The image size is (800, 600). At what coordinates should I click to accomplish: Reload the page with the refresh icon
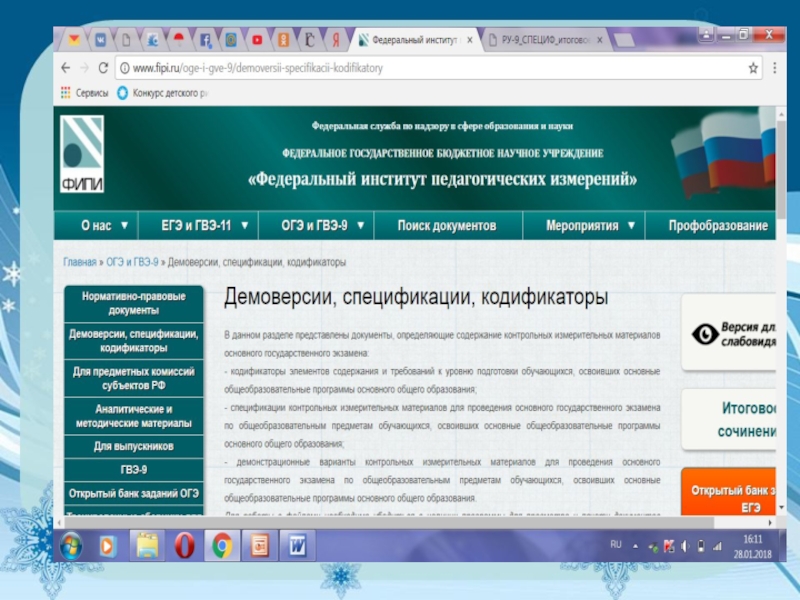[103, 69]
